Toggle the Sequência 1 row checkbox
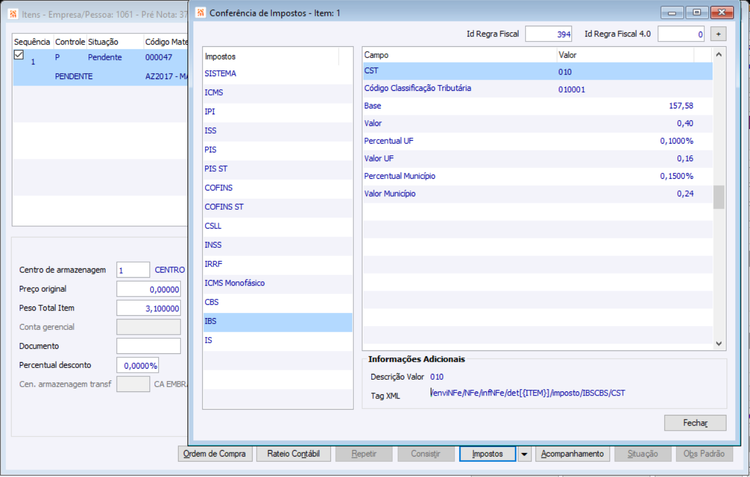Screen dimensions: 750x477 19,55
